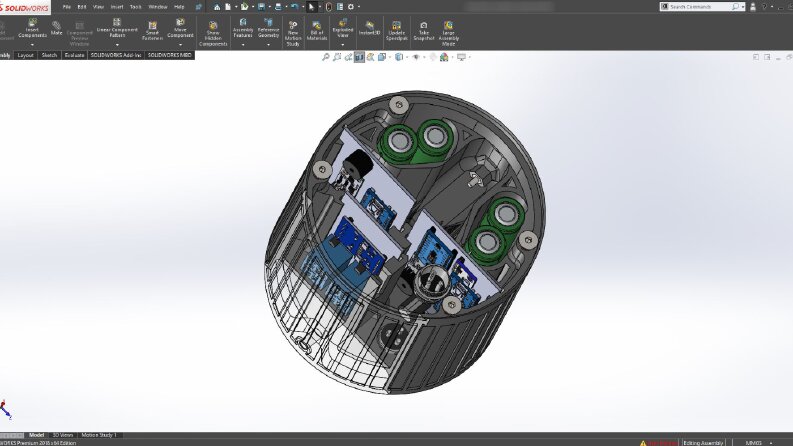Click Zoom to Area icon

(337, 57)
